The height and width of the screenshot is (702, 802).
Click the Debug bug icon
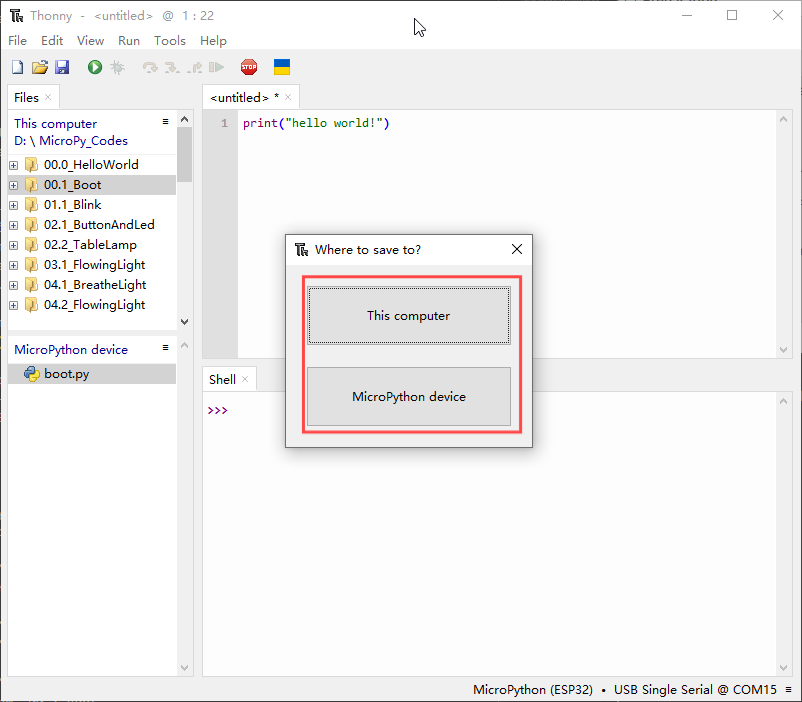pyautogui.click(x=118, y=67)
